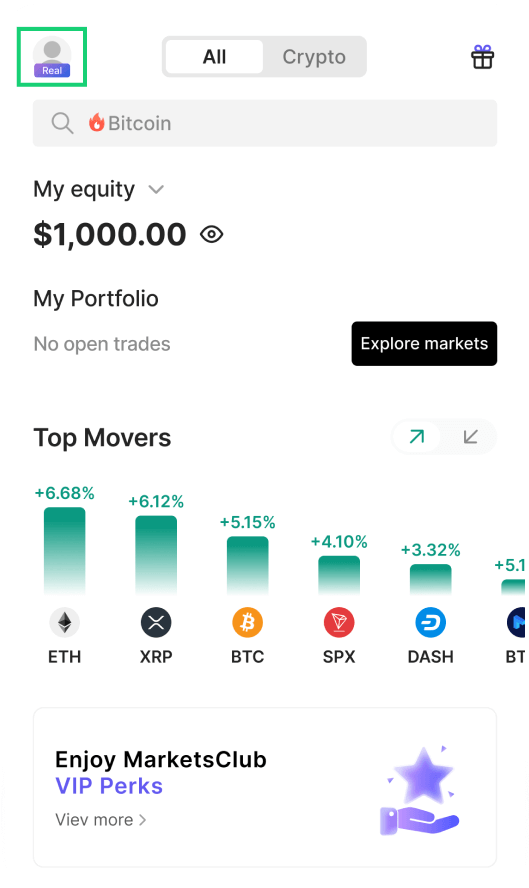Open the Real account profile avatar
This screenshot has height=888, width=529.
coord(52,57)
